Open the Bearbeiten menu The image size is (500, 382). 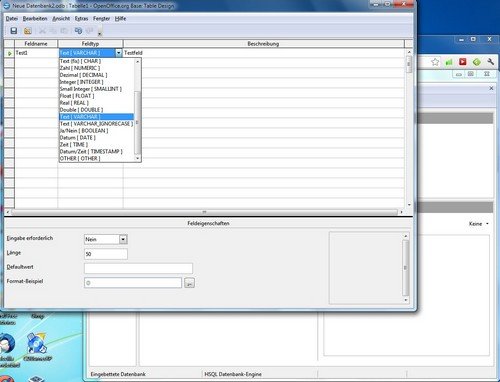[35, 19]
